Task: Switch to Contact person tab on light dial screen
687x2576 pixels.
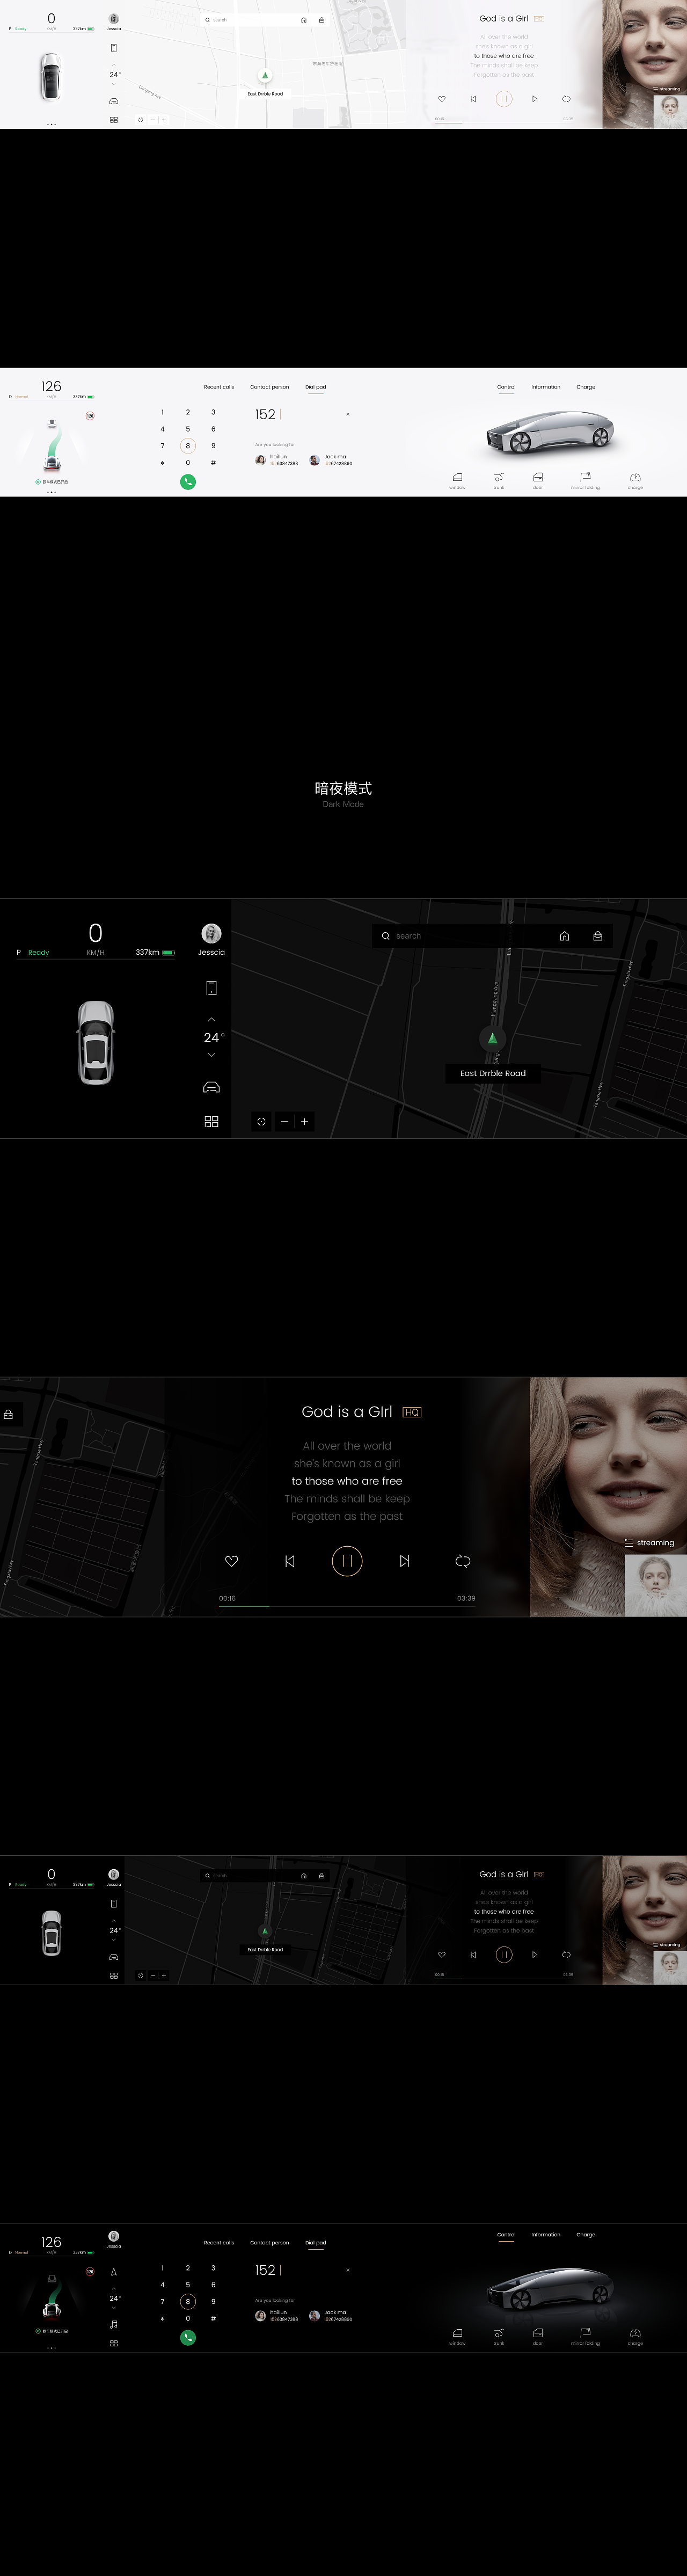Action: tap(269, 387)
